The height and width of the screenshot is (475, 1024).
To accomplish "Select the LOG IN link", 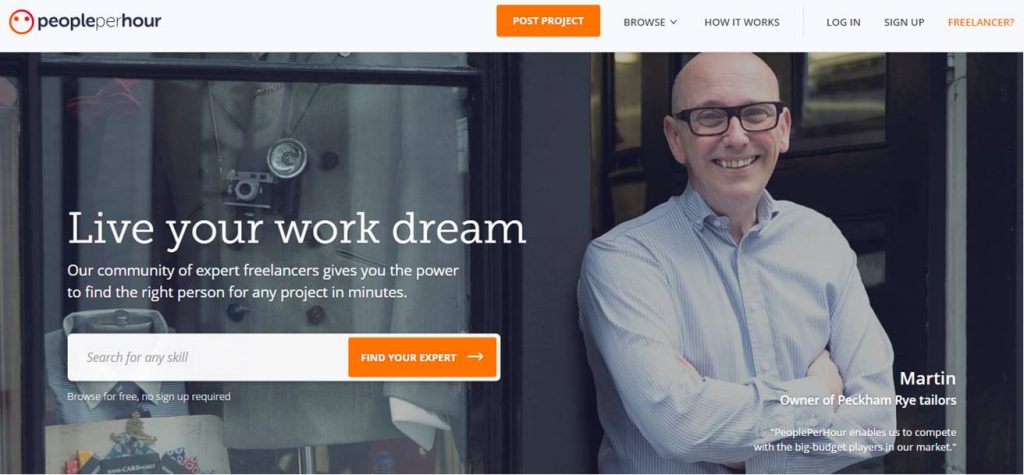I will 843,22.
